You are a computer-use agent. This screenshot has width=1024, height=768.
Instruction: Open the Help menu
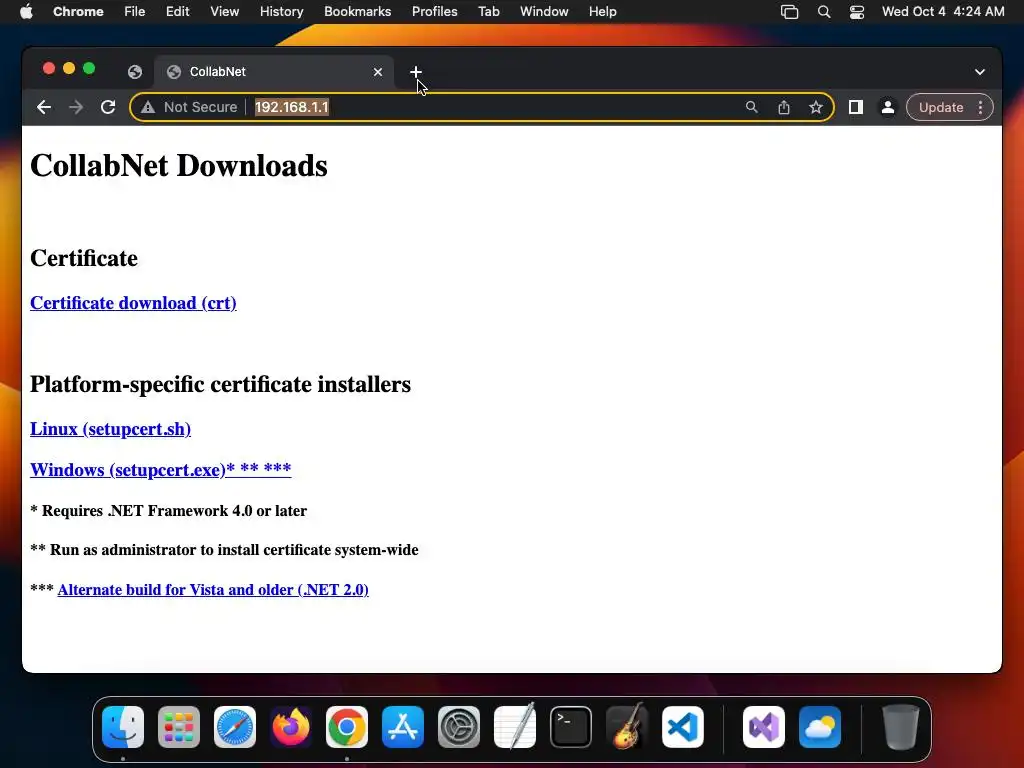(x=602, y=12)
